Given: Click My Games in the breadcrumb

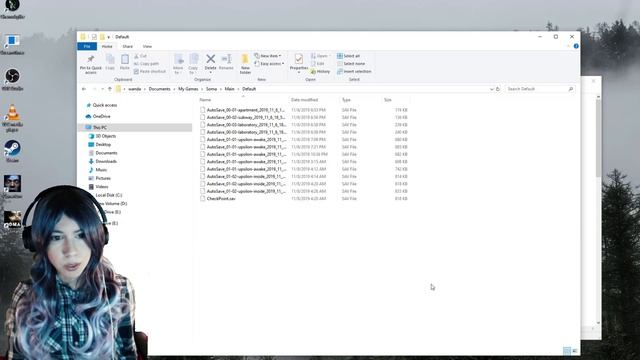Looking at the screenshot, I should pos(188,89).
